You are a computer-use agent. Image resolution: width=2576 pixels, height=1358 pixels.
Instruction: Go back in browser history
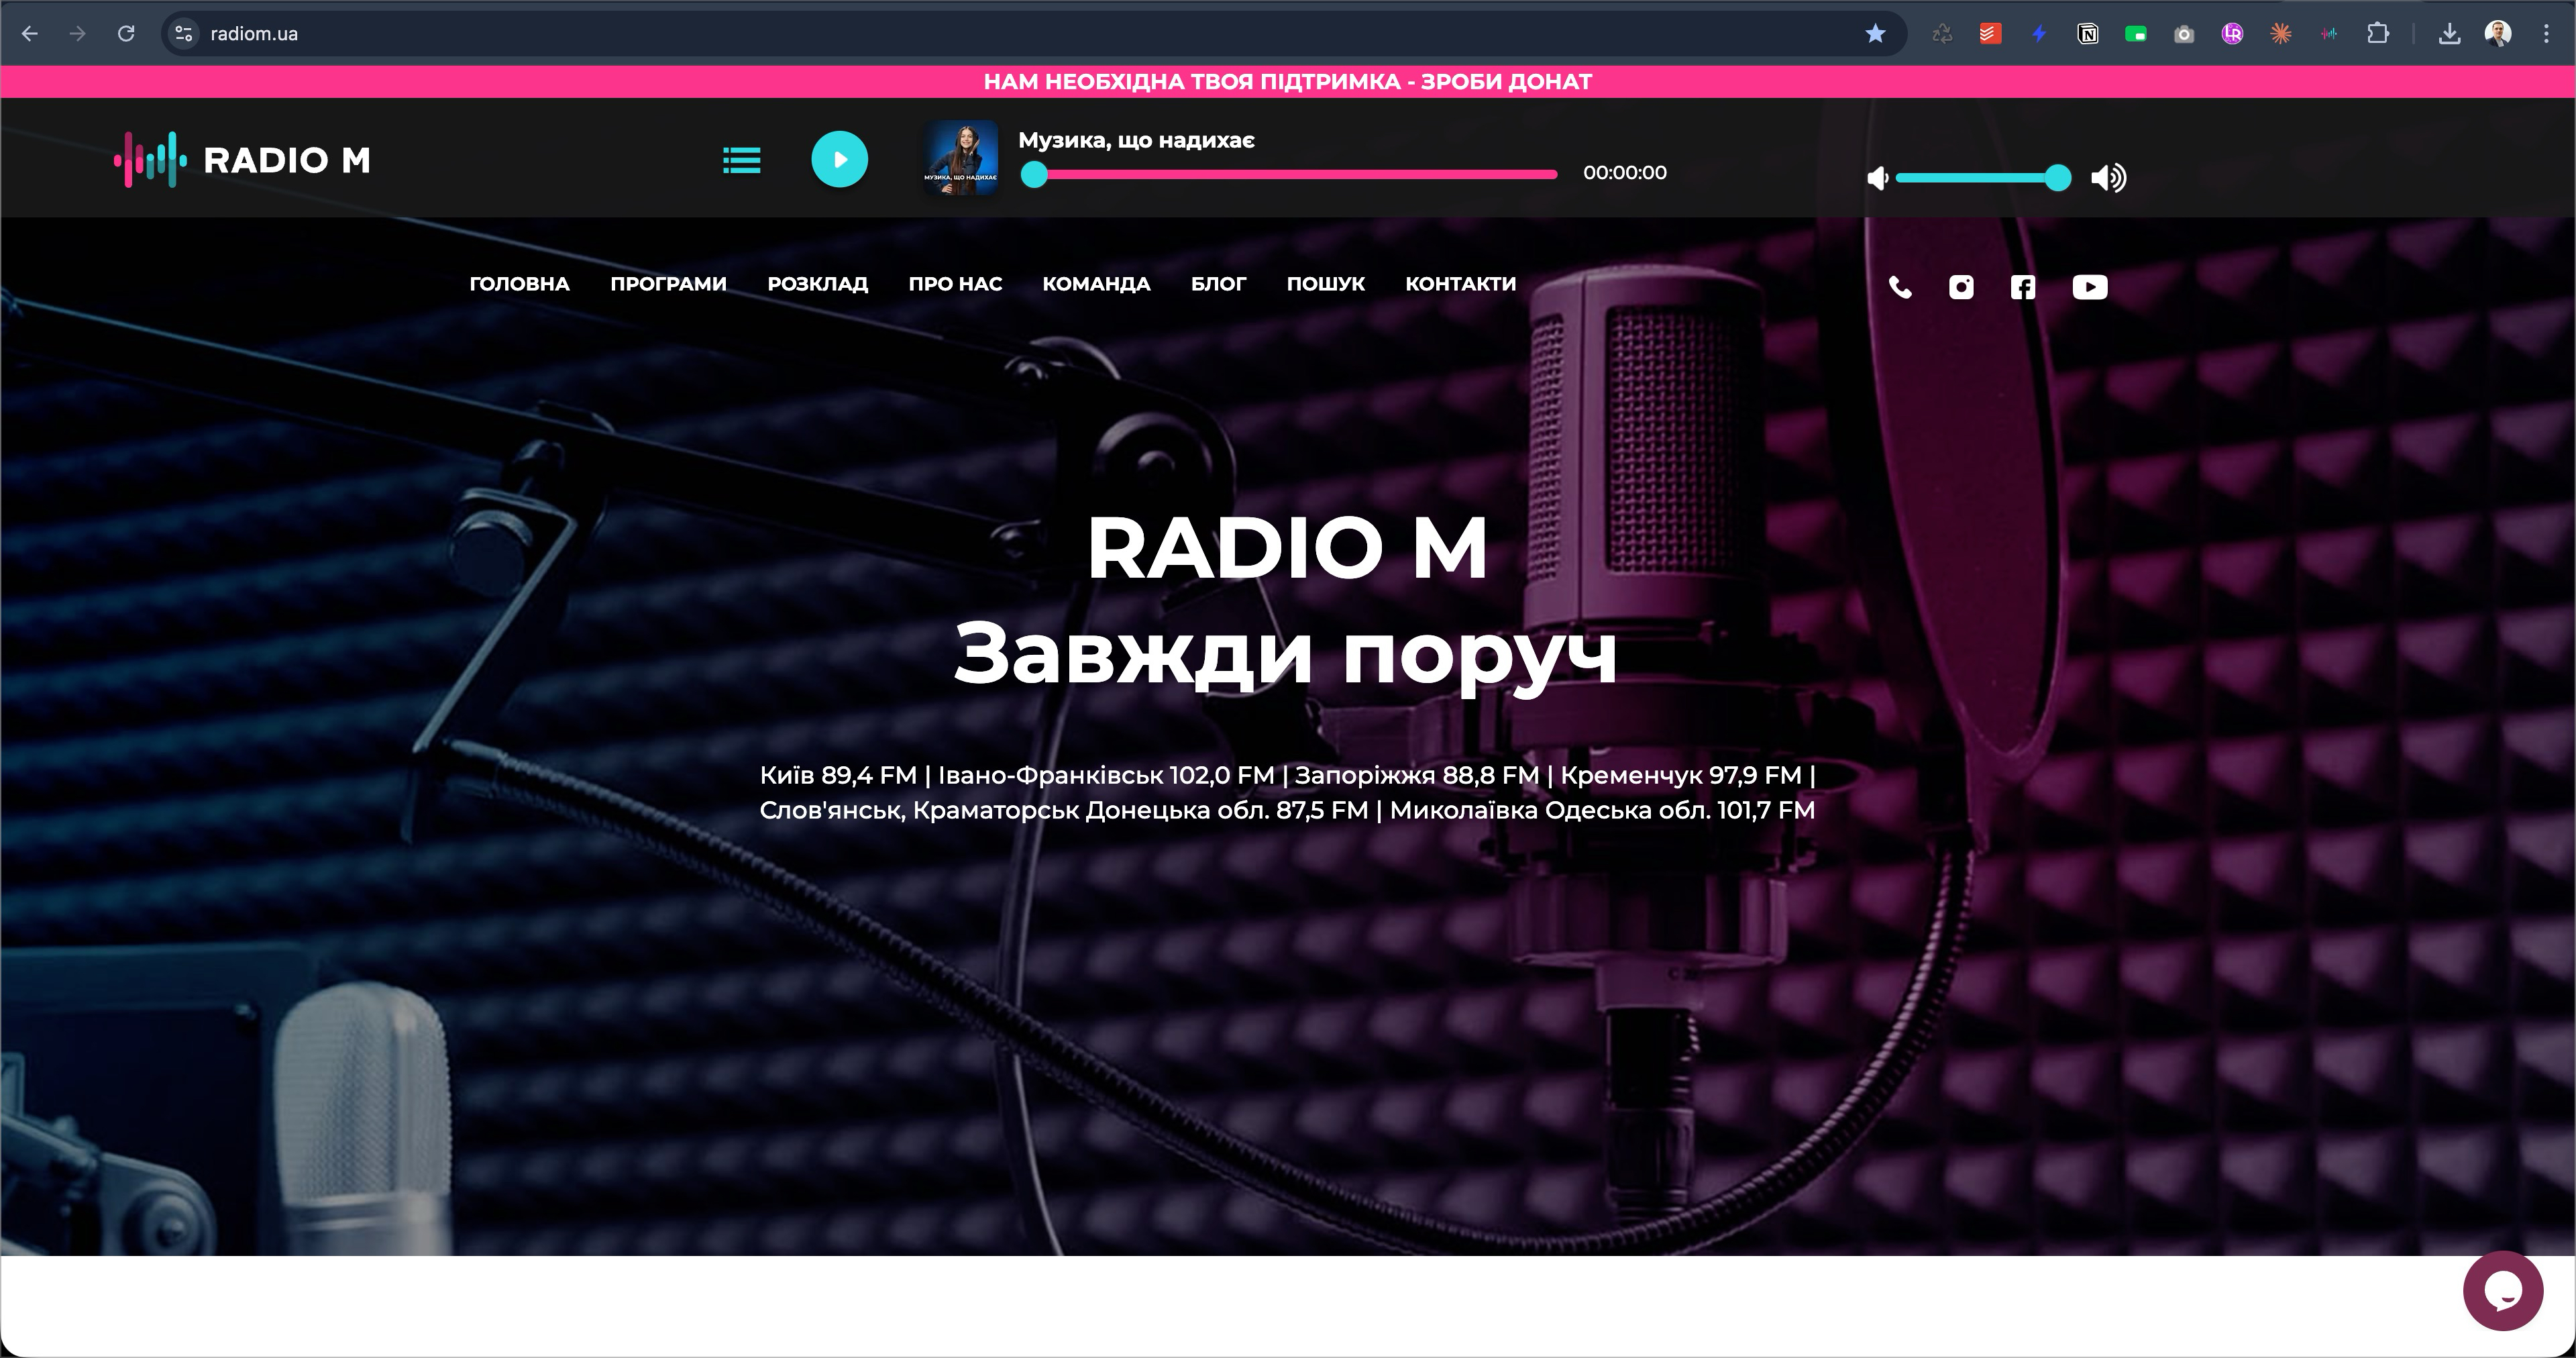(x=30, y=34)
